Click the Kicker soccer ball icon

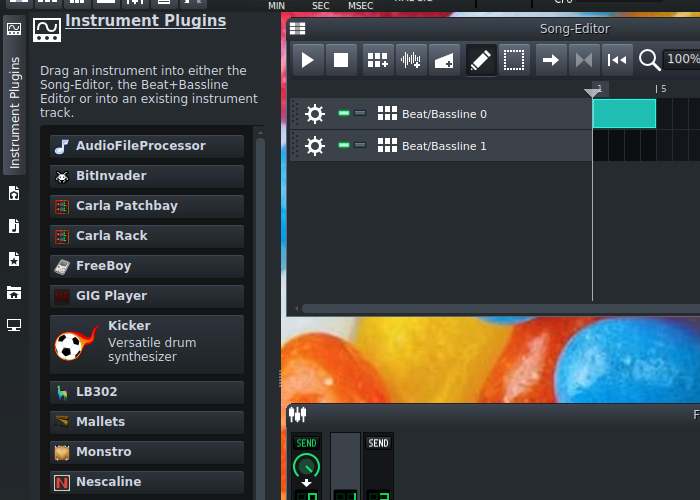74,344
